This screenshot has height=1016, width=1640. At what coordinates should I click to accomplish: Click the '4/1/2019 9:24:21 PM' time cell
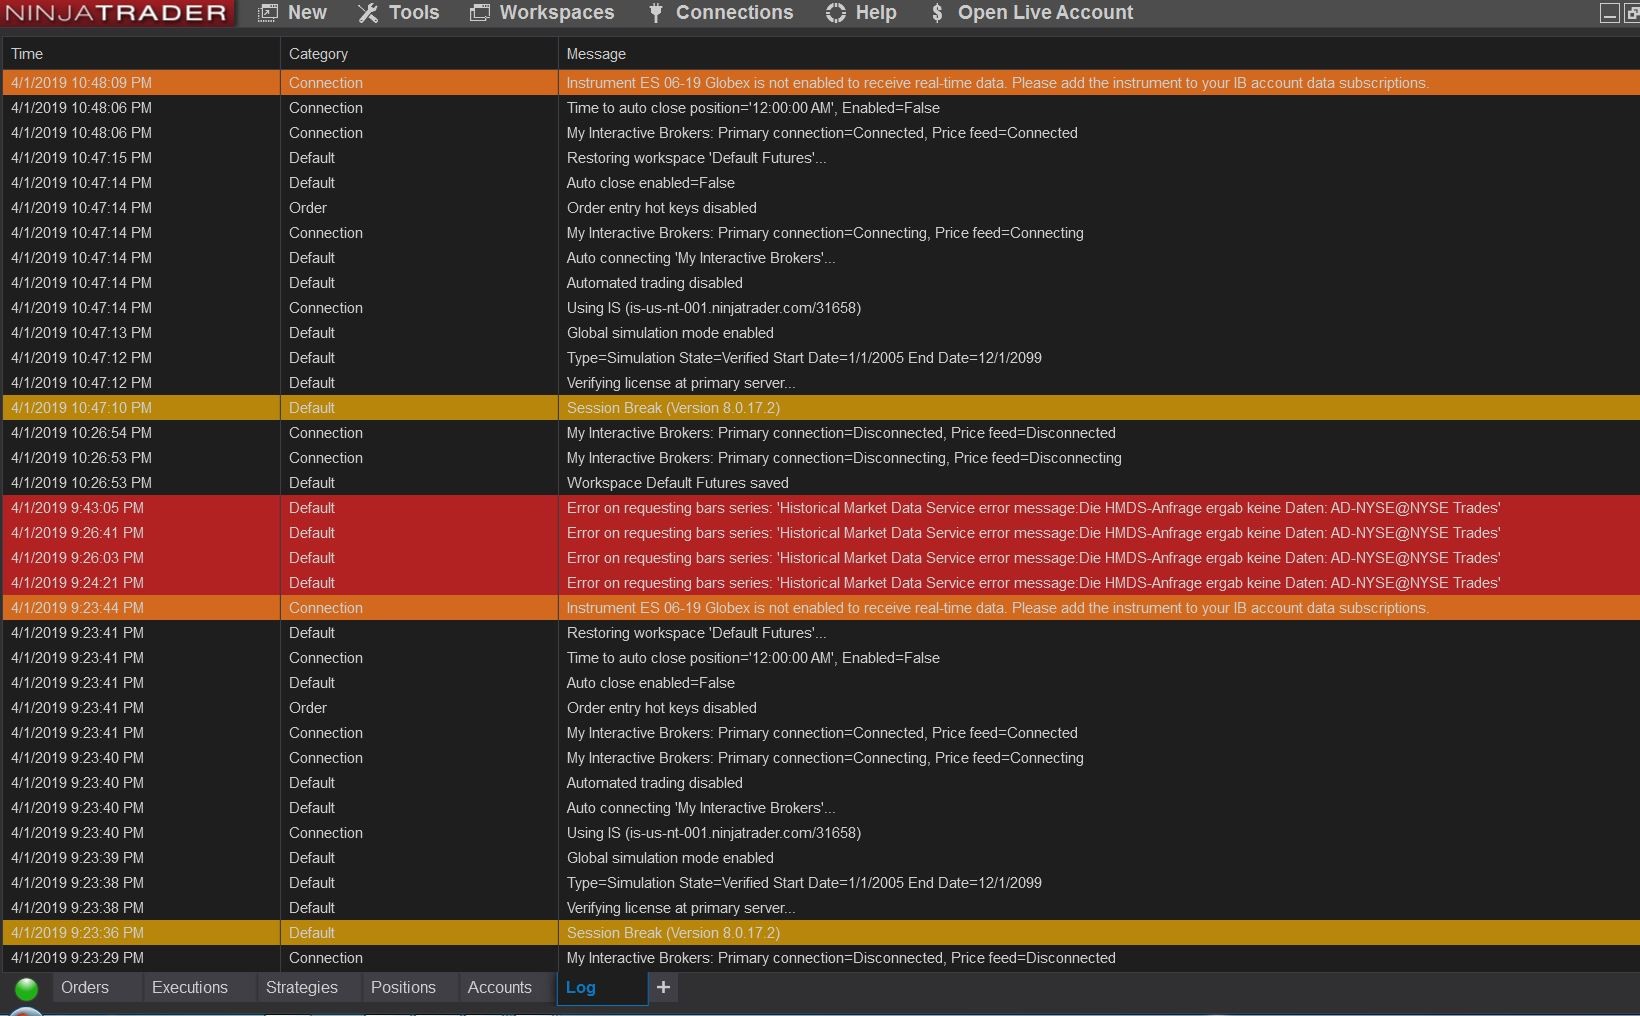click(78, 583)
